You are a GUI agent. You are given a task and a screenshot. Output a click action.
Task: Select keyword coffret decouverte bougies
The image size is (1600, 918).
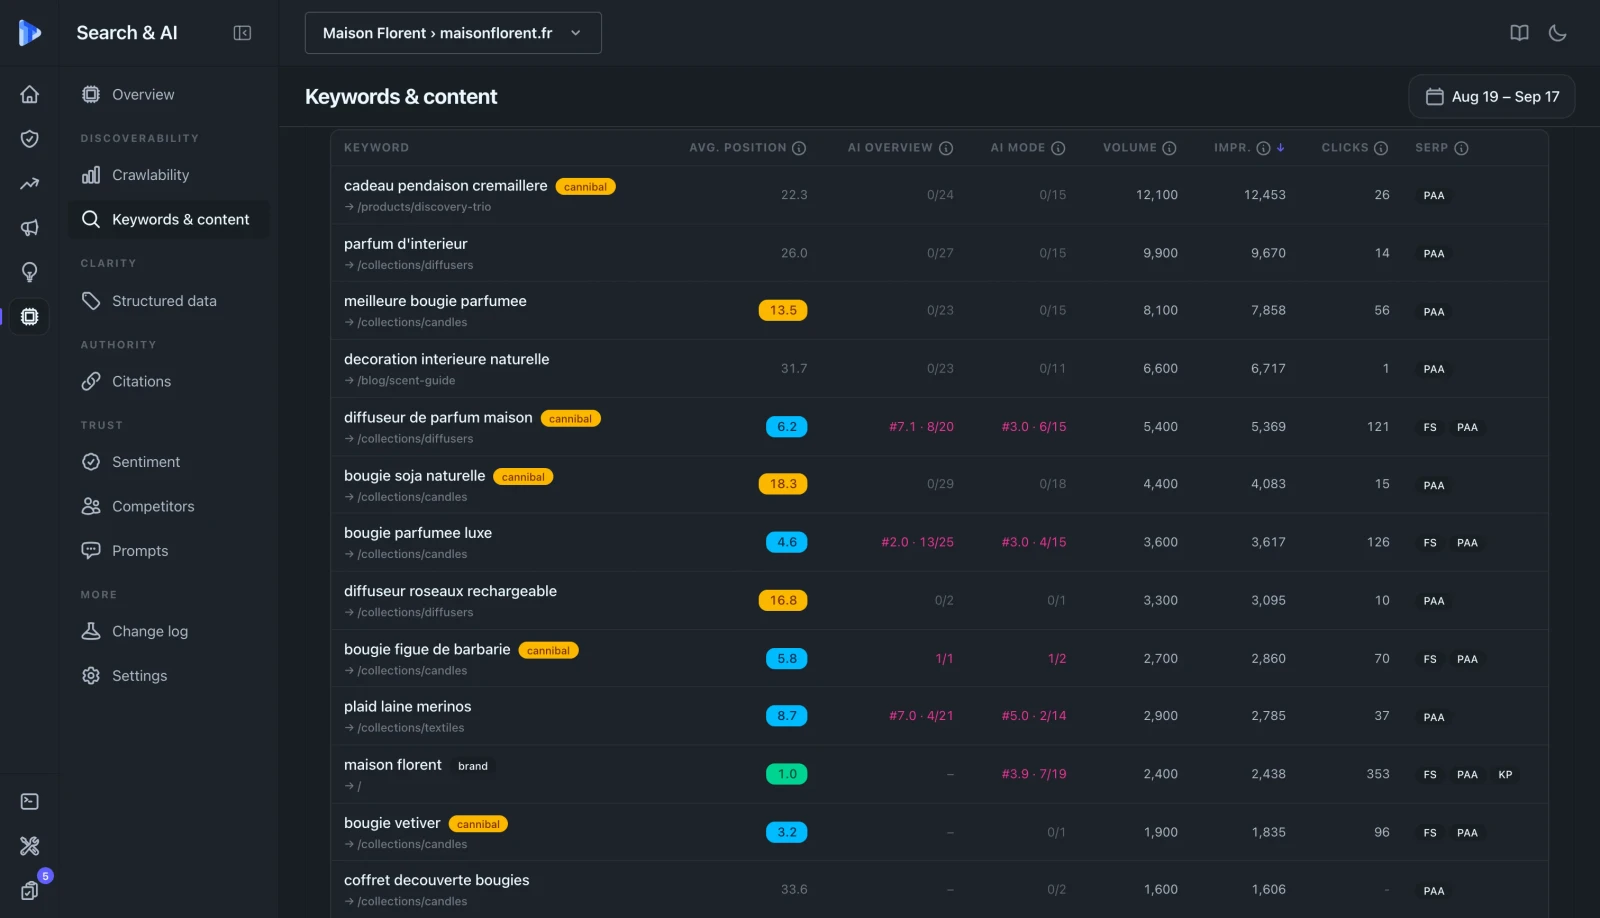click(436, 880)
